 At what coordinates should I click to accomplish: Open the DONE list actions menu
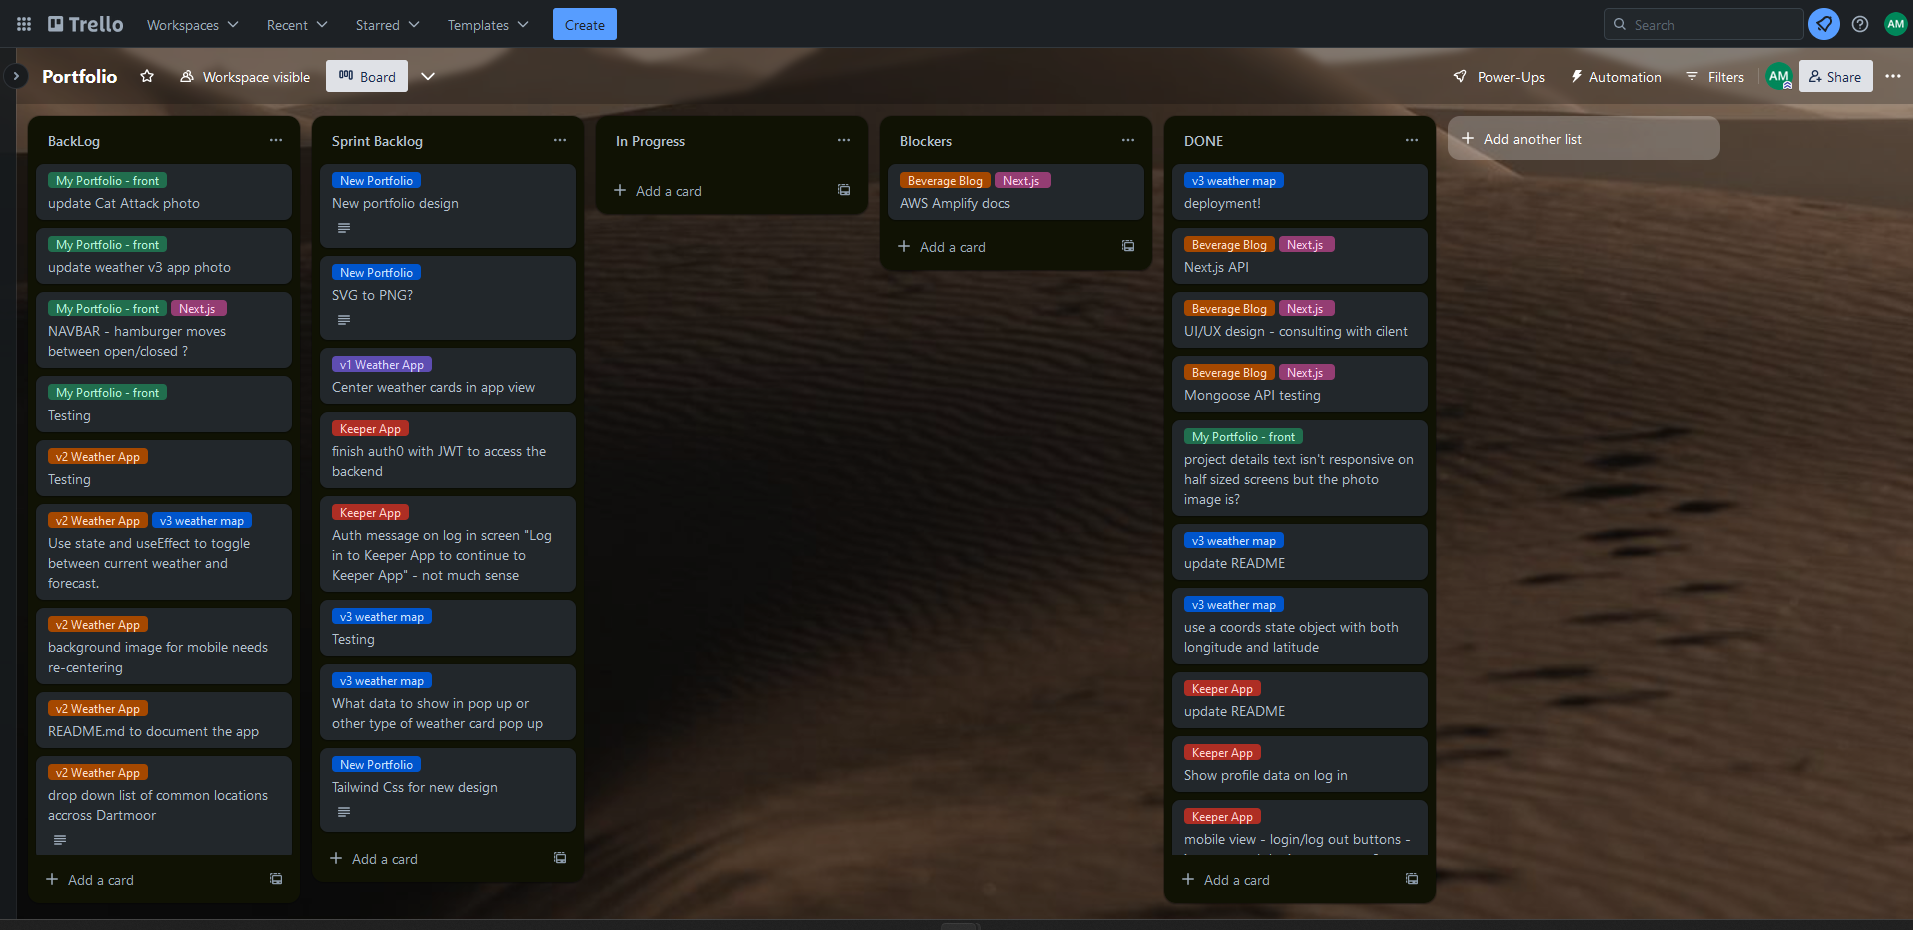point(1412,140)
